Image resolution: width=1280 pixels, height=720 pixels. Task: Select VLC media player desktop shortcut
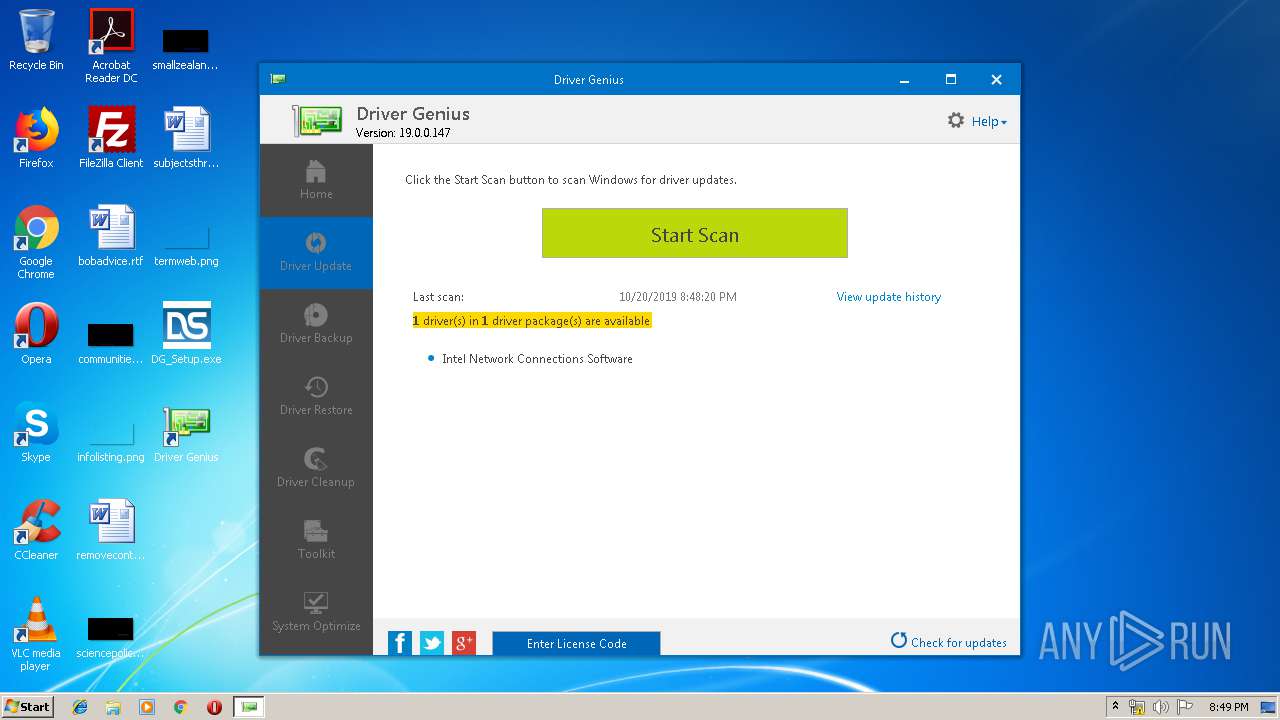click(36, 634)
